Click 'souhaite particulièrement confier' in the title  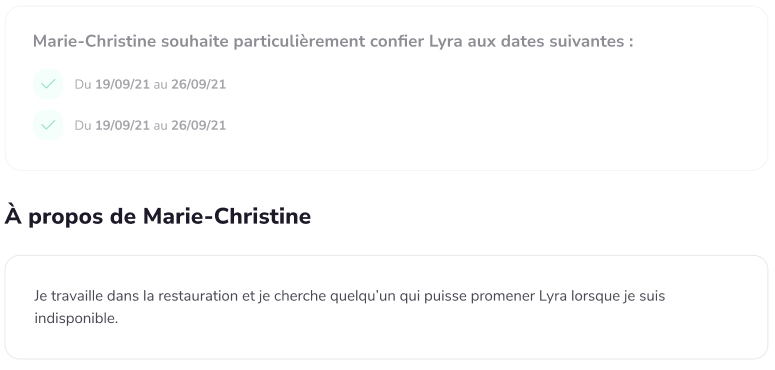coord(293,41)
